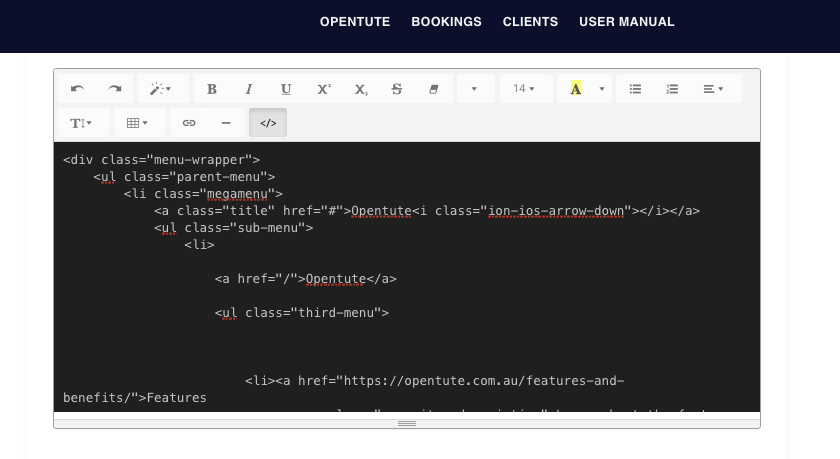Click the line benefits/">Features
This screenshot has width=840, height=459.
pos(134,398)
